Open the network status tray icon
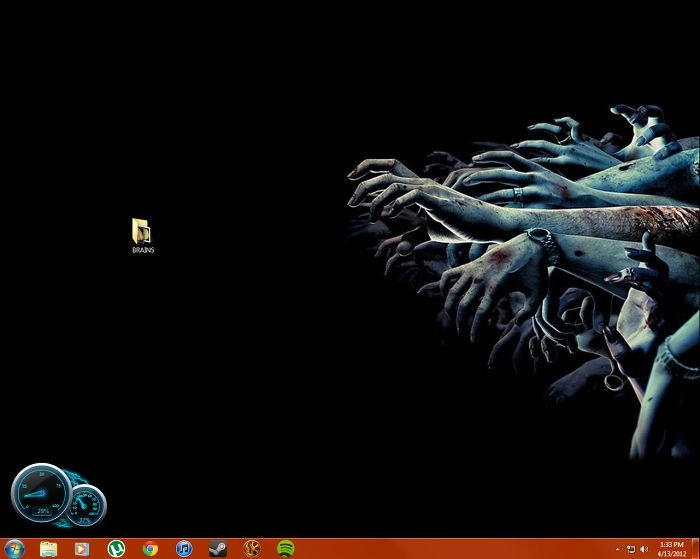 (631, 549)
